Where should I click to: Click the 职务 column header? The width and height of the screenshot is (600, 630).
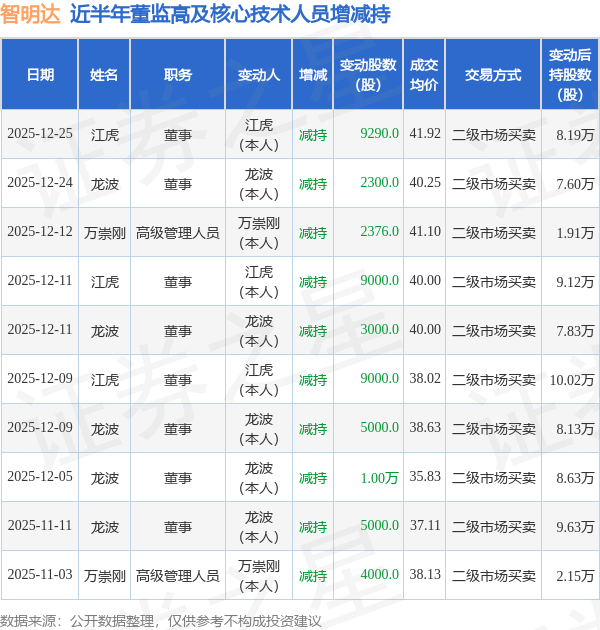click(178, 75)
